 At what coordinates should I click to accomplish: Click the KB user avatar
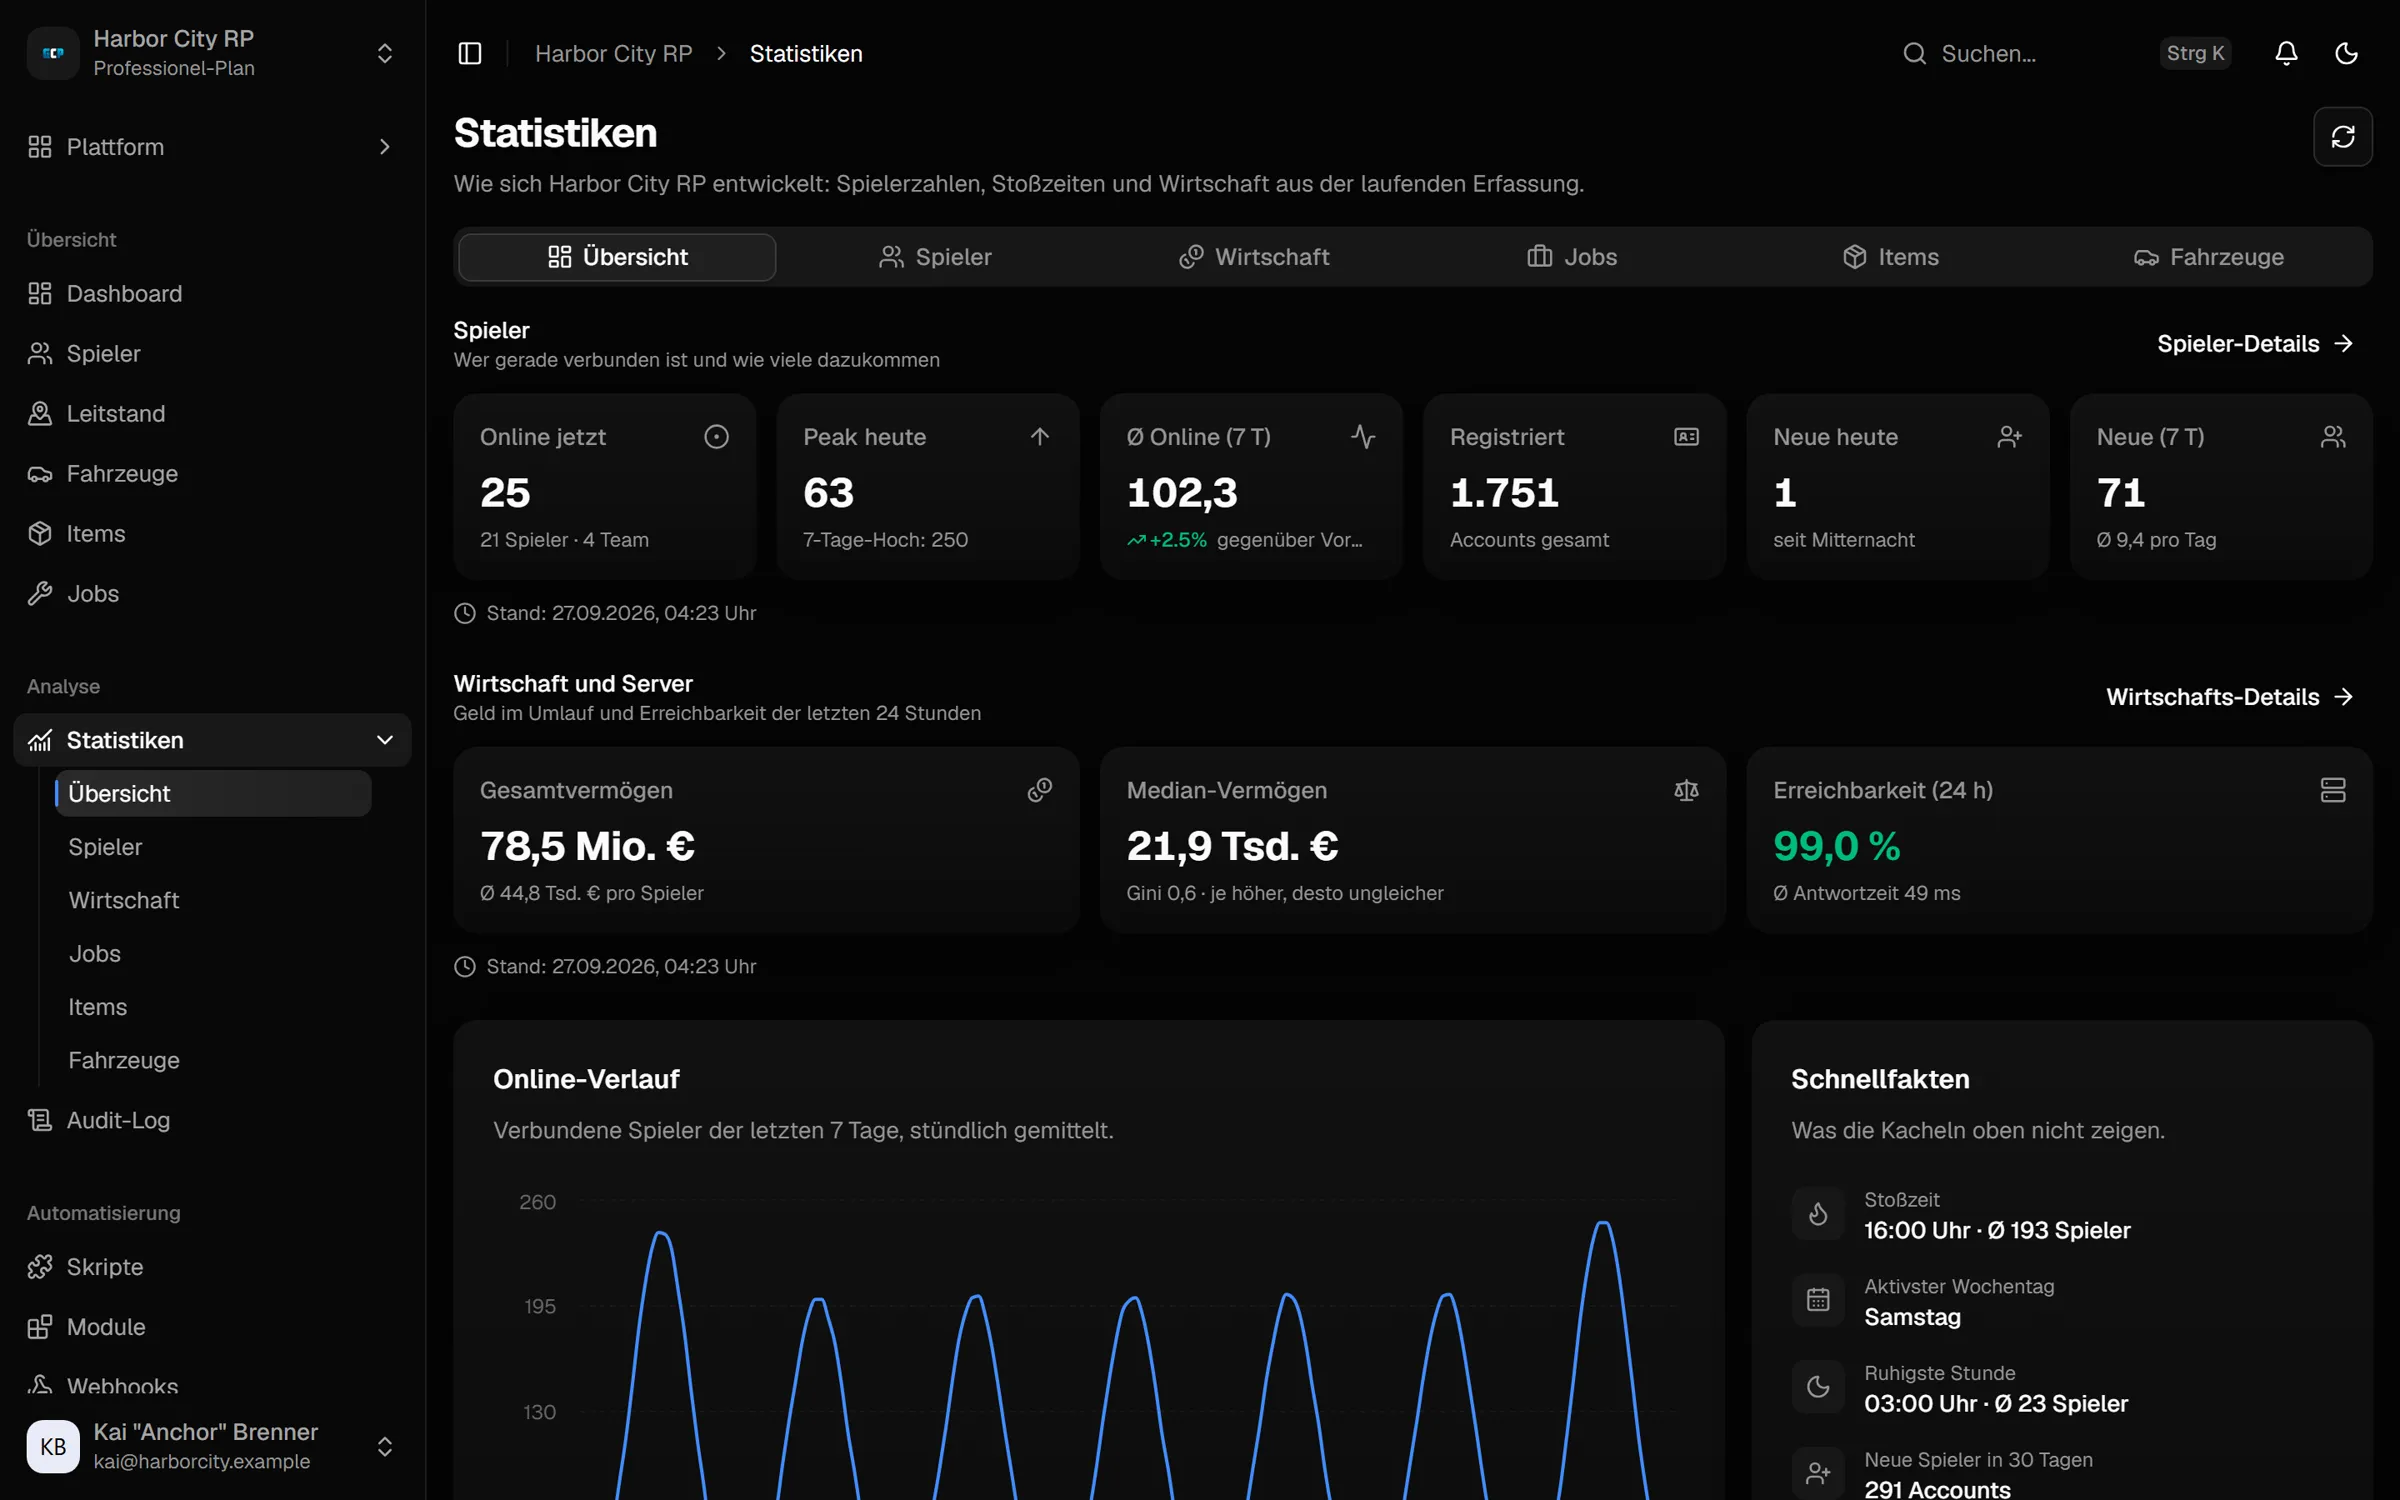tap(53, 1446)
